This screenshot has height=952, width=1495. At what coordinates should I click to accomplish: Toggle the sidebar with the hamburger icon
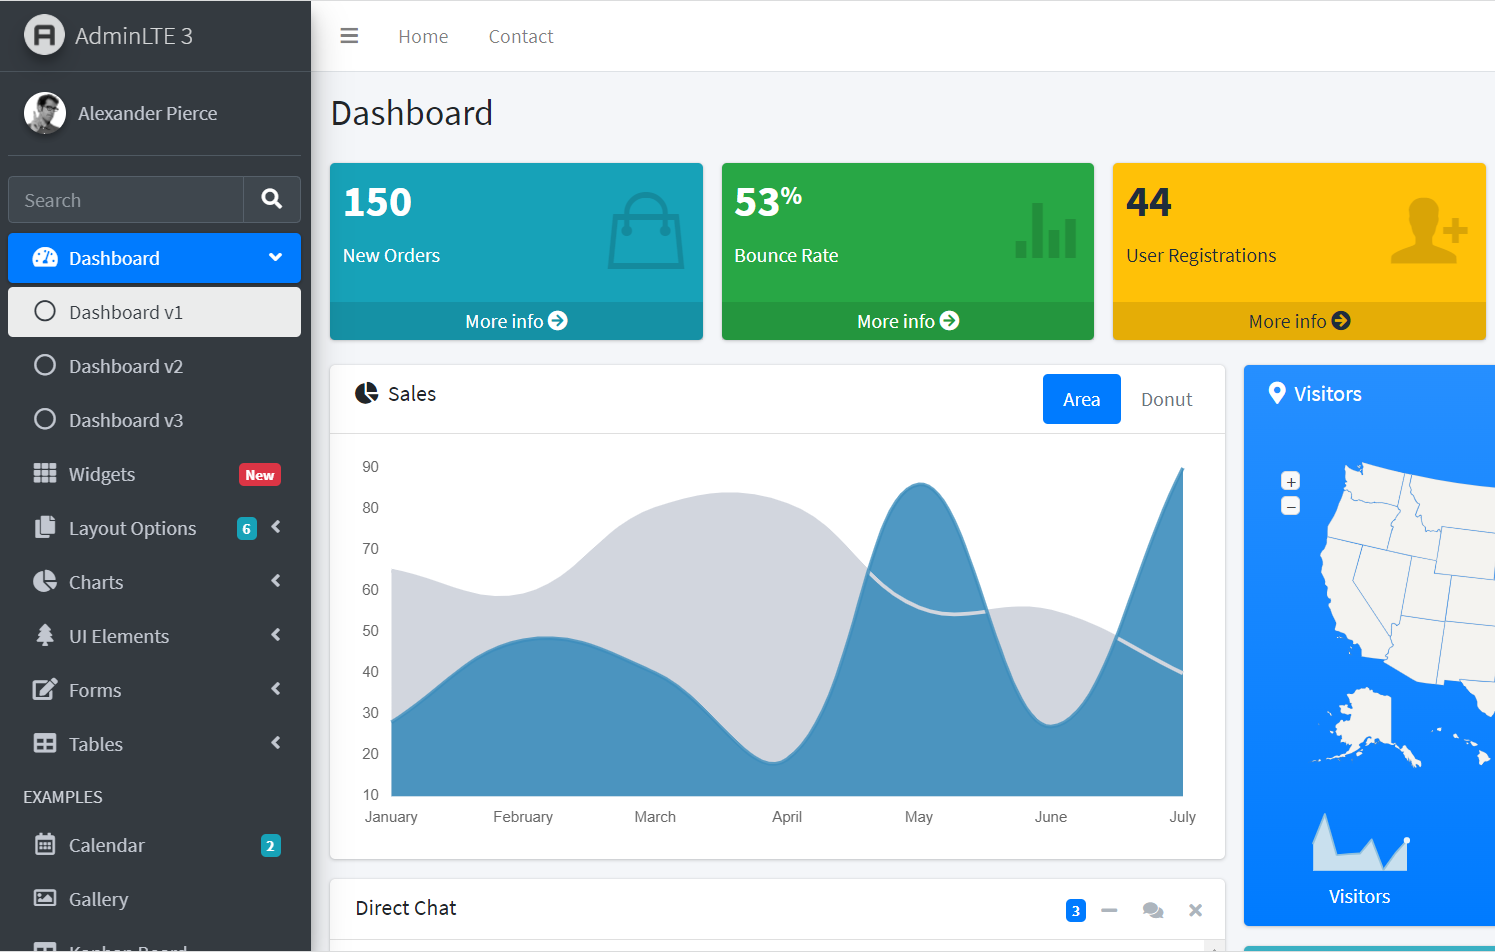[x=349, y=36]
